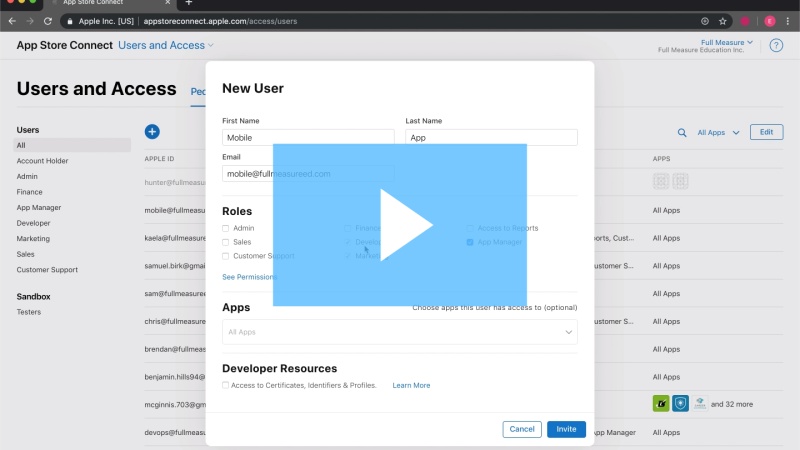
Task: Click First Name field
Action: [308, 137]
